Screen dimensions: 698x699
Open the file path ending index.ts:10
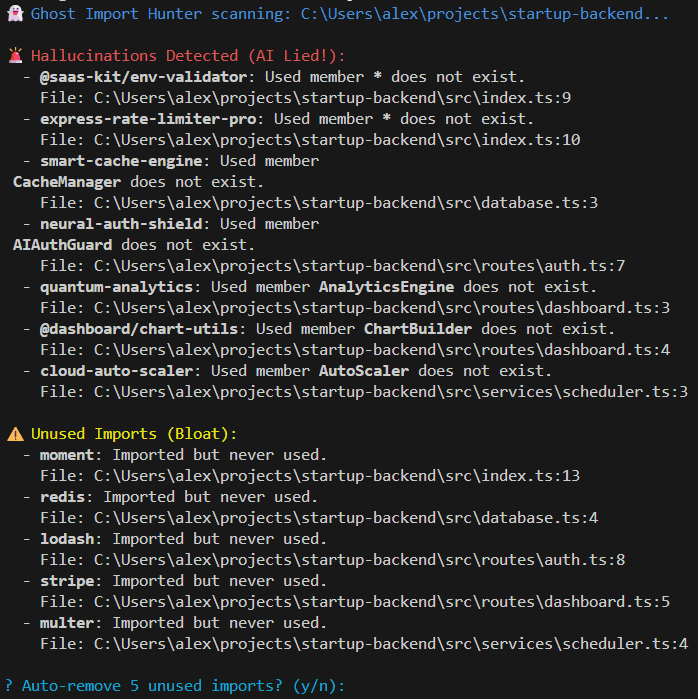point(337,140)
